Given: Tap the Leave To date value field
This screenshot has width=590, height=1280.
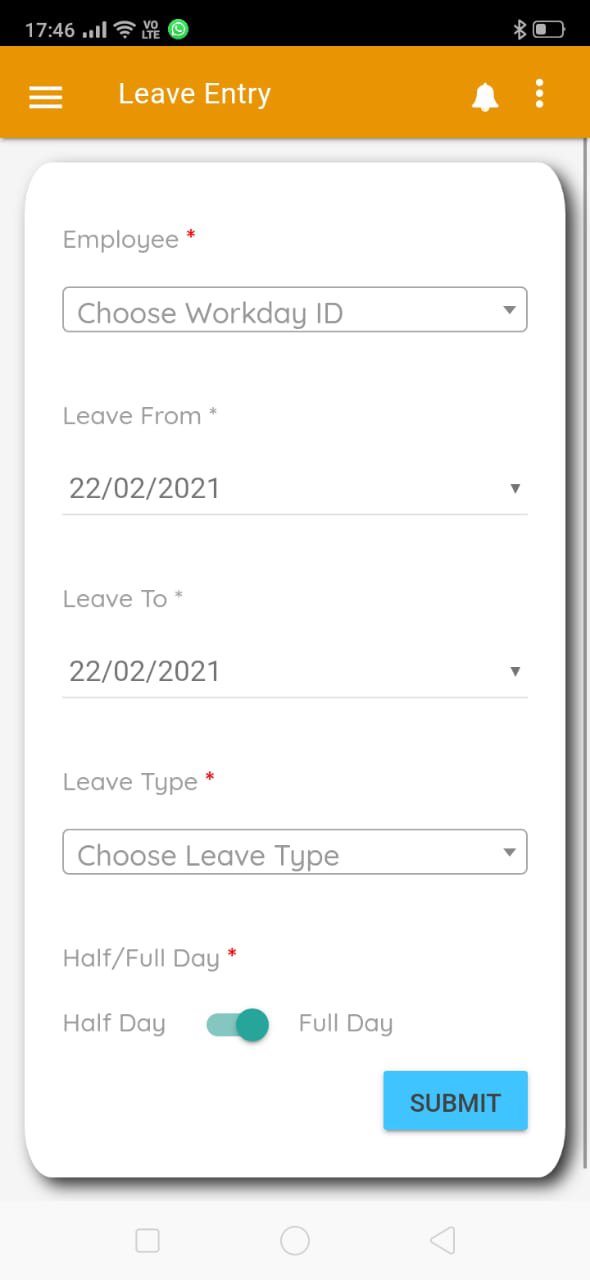Looking at the screenshot, I should point(295,671).
